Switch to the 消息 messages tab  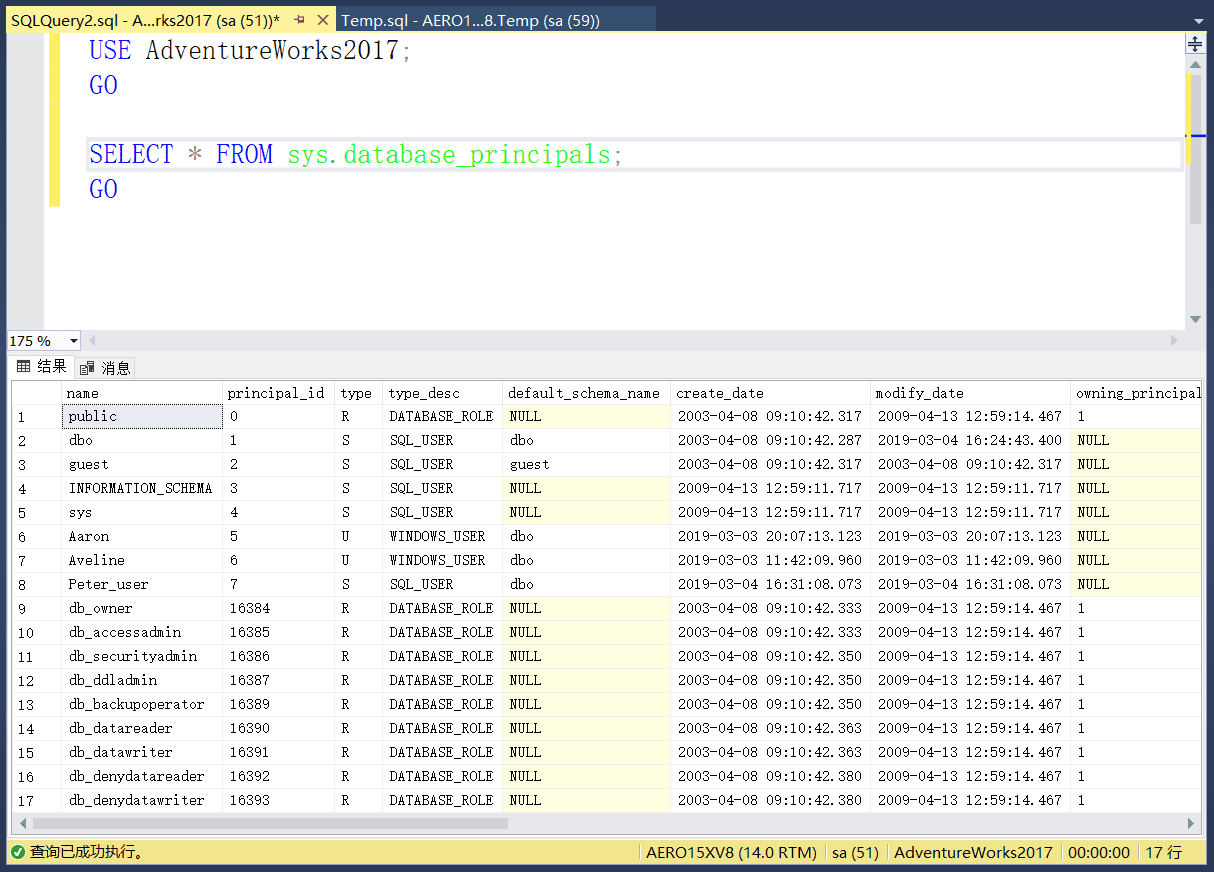pos(106,368)
